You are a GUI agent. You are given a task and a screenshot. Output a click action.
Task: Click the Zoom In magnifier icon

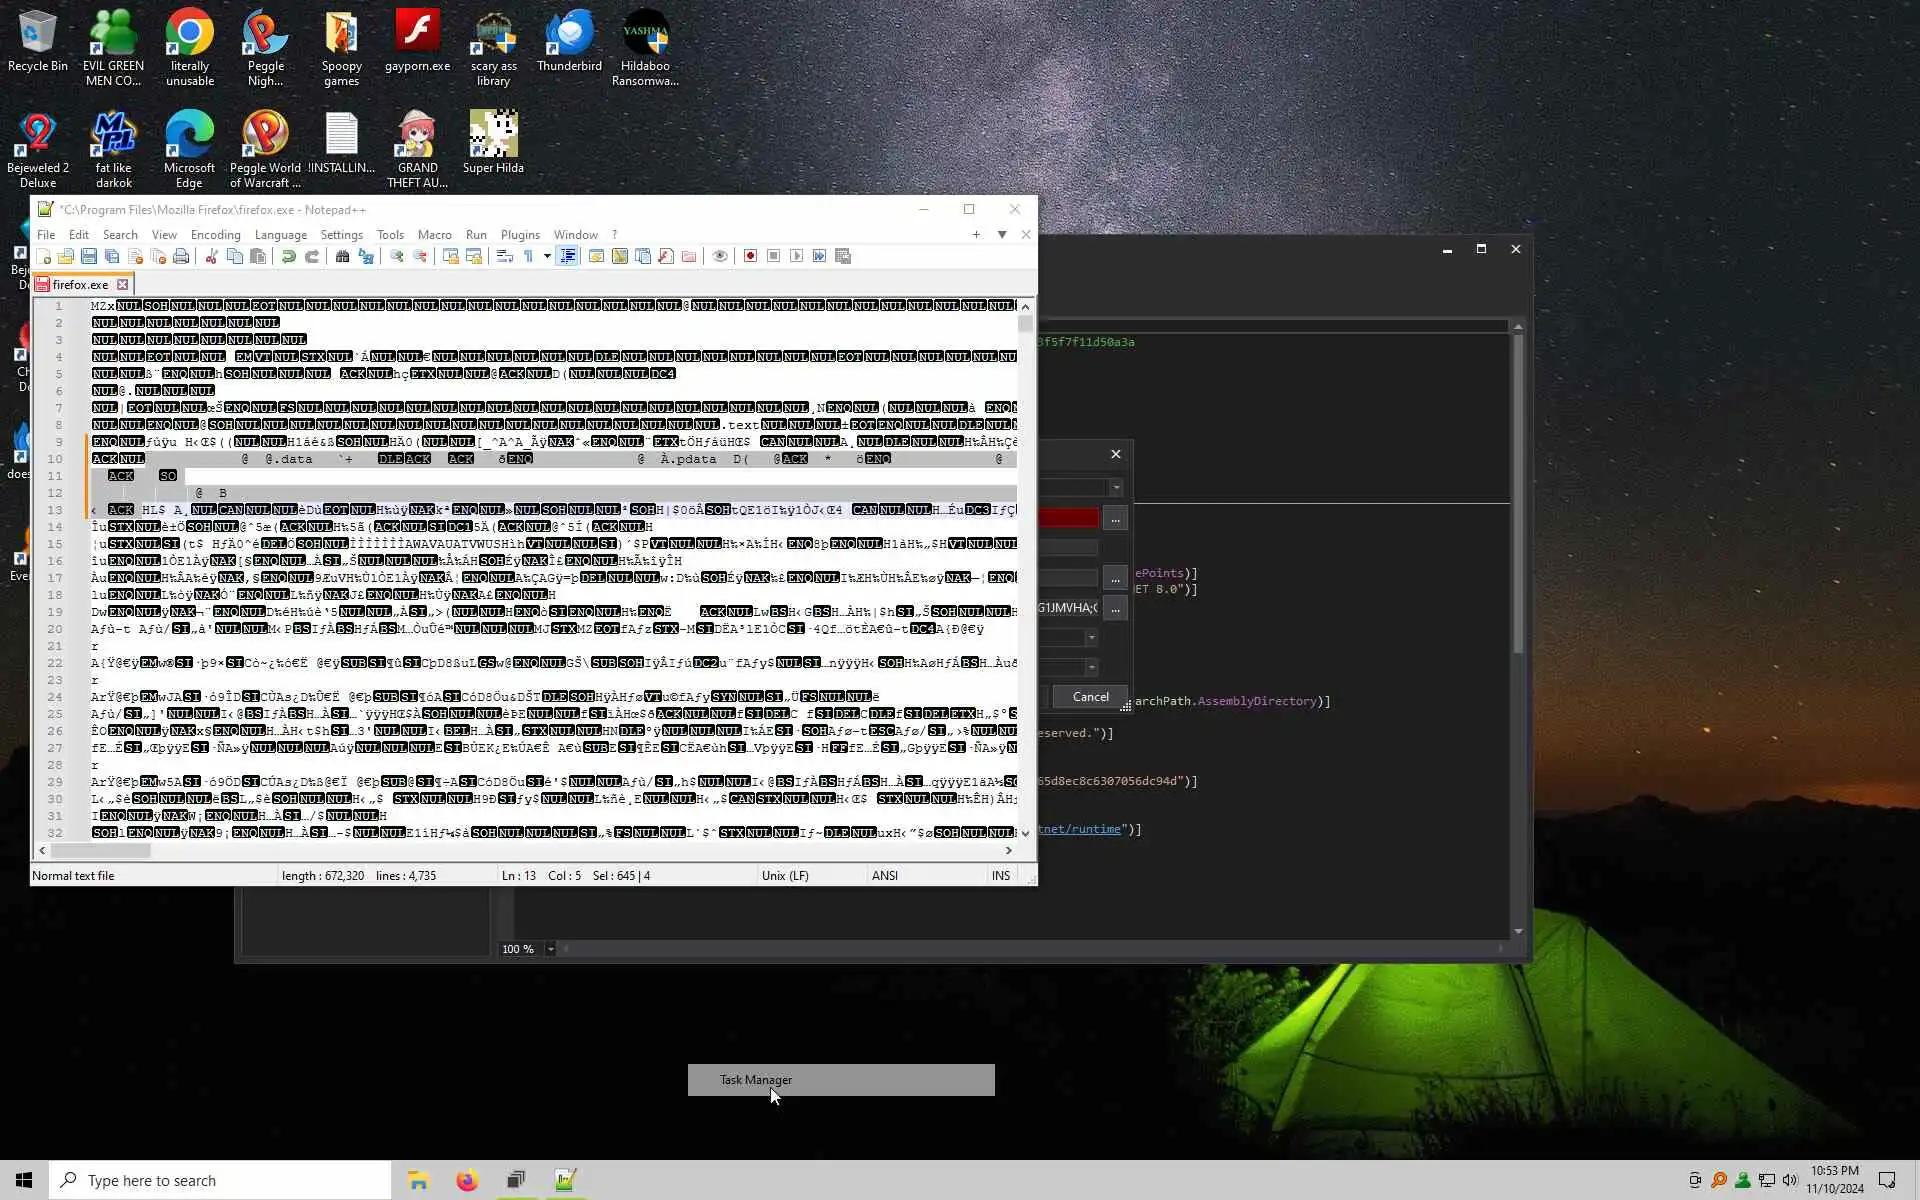pyautogui.click(x=397, y=256)
